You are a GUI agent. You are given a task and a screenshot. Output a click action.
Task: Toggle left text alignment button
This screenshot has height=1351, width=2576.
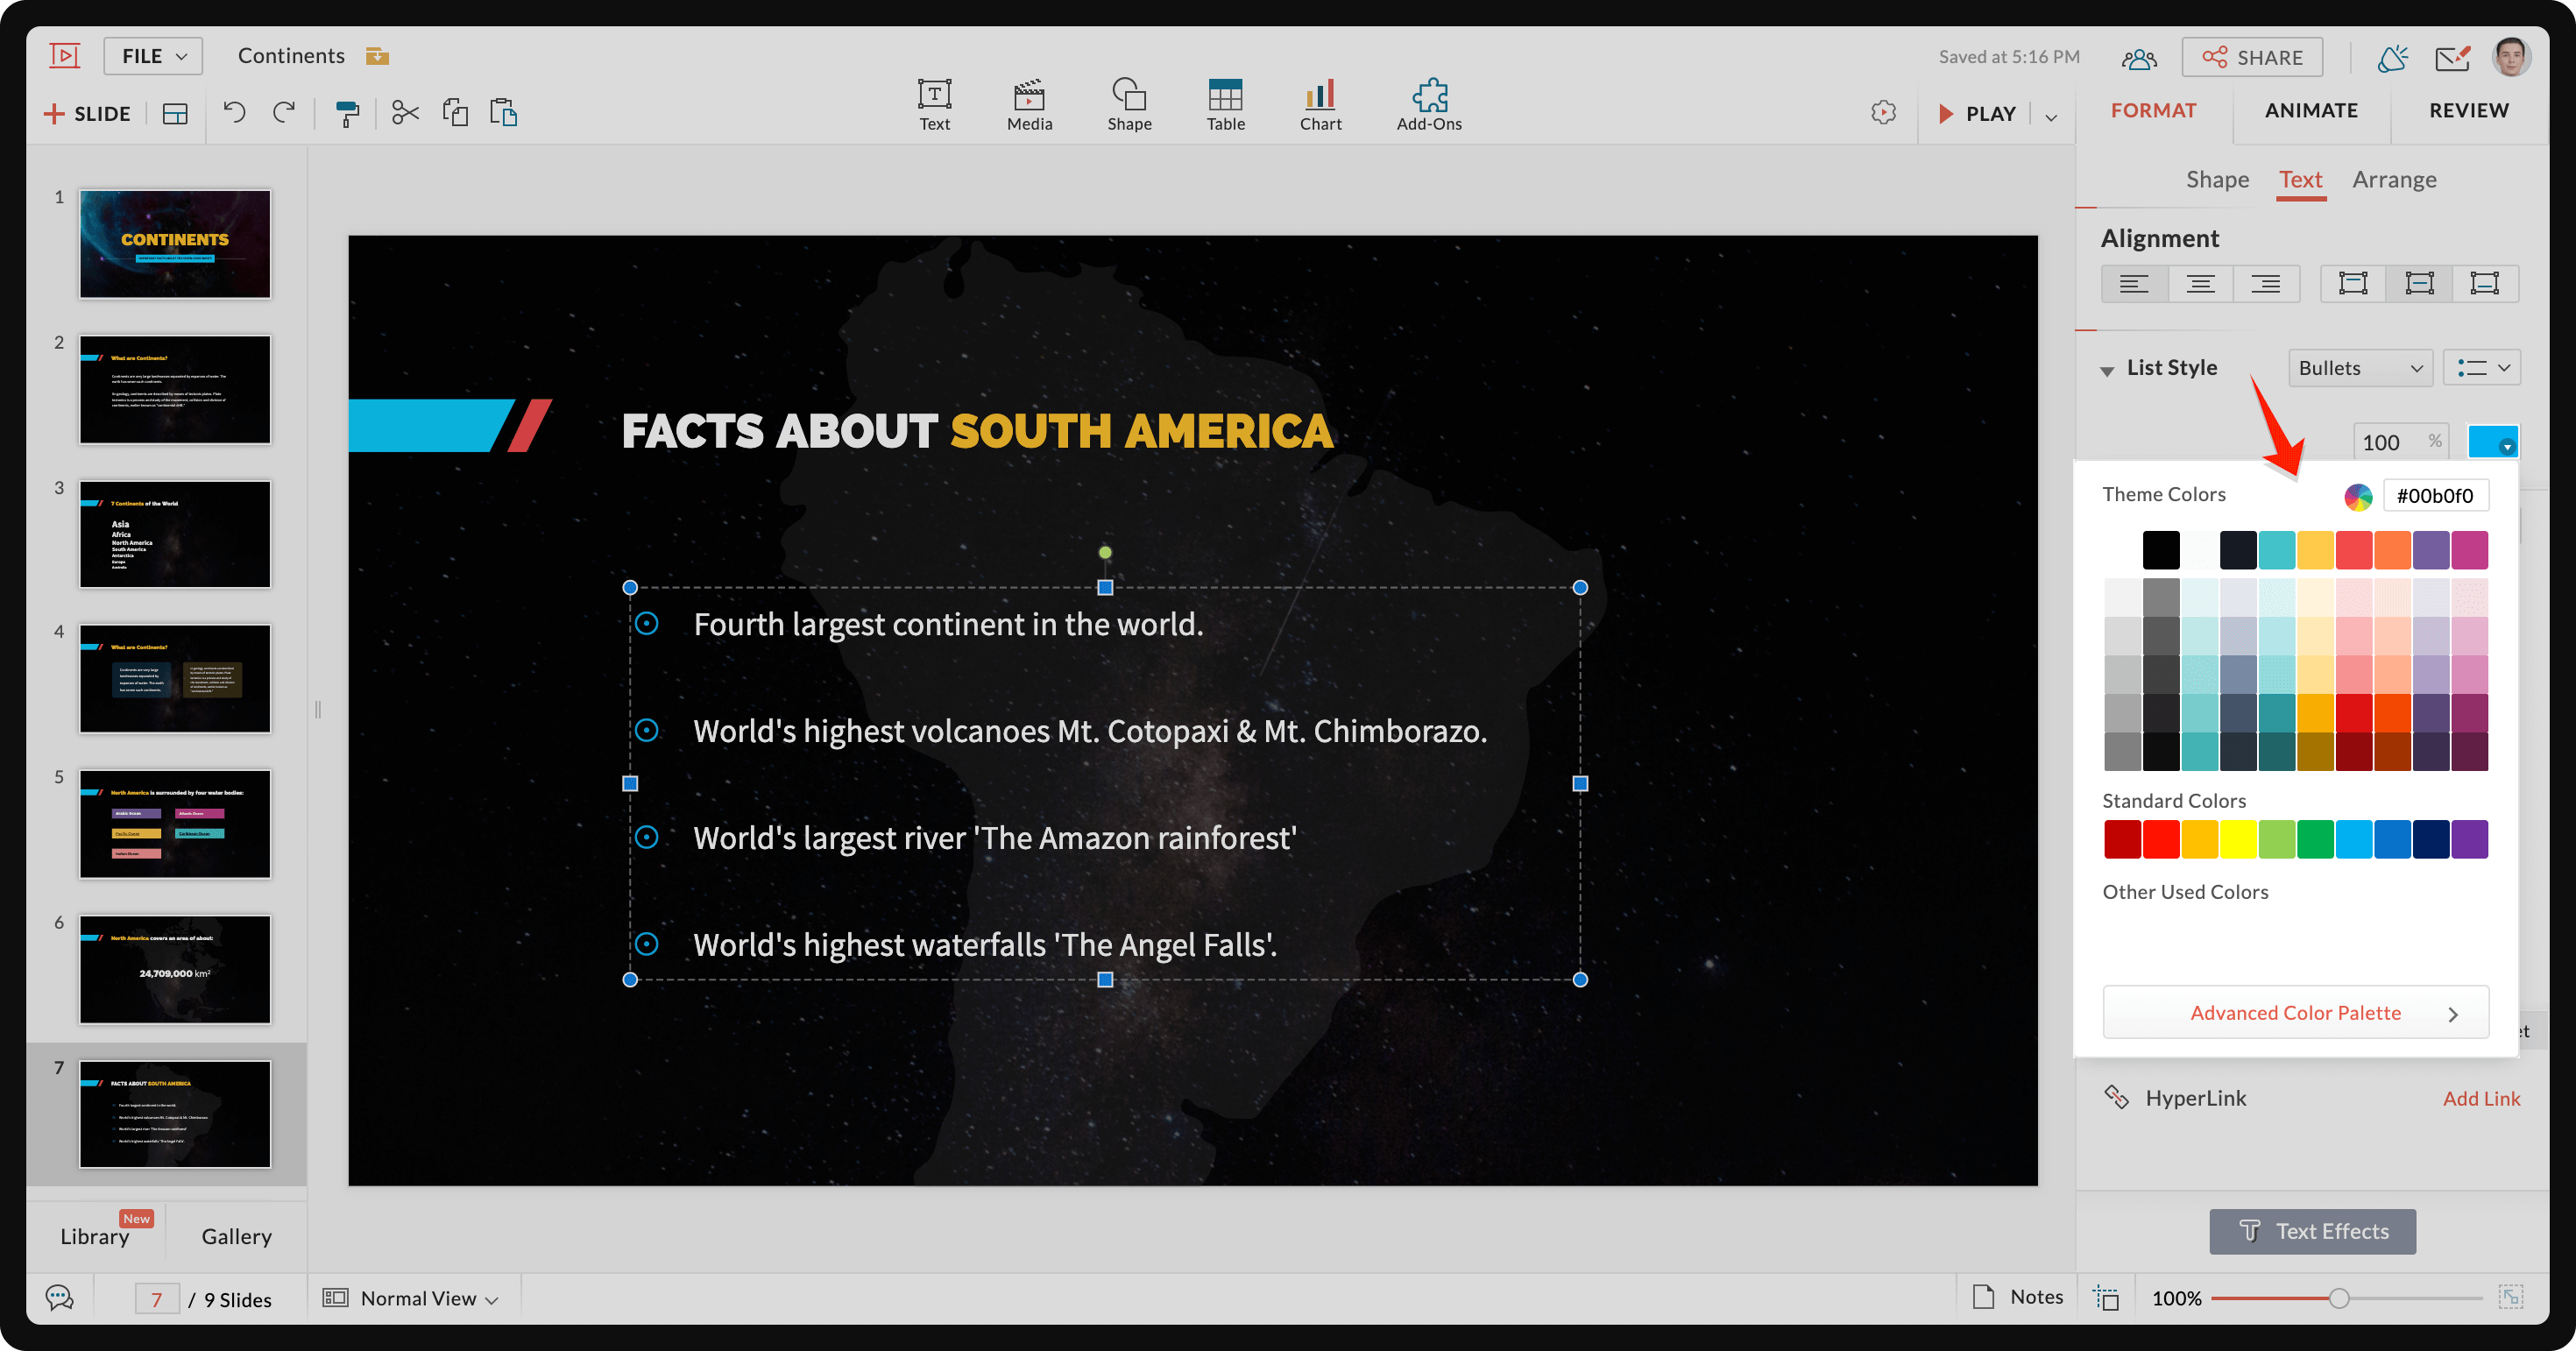point(2134,284)
